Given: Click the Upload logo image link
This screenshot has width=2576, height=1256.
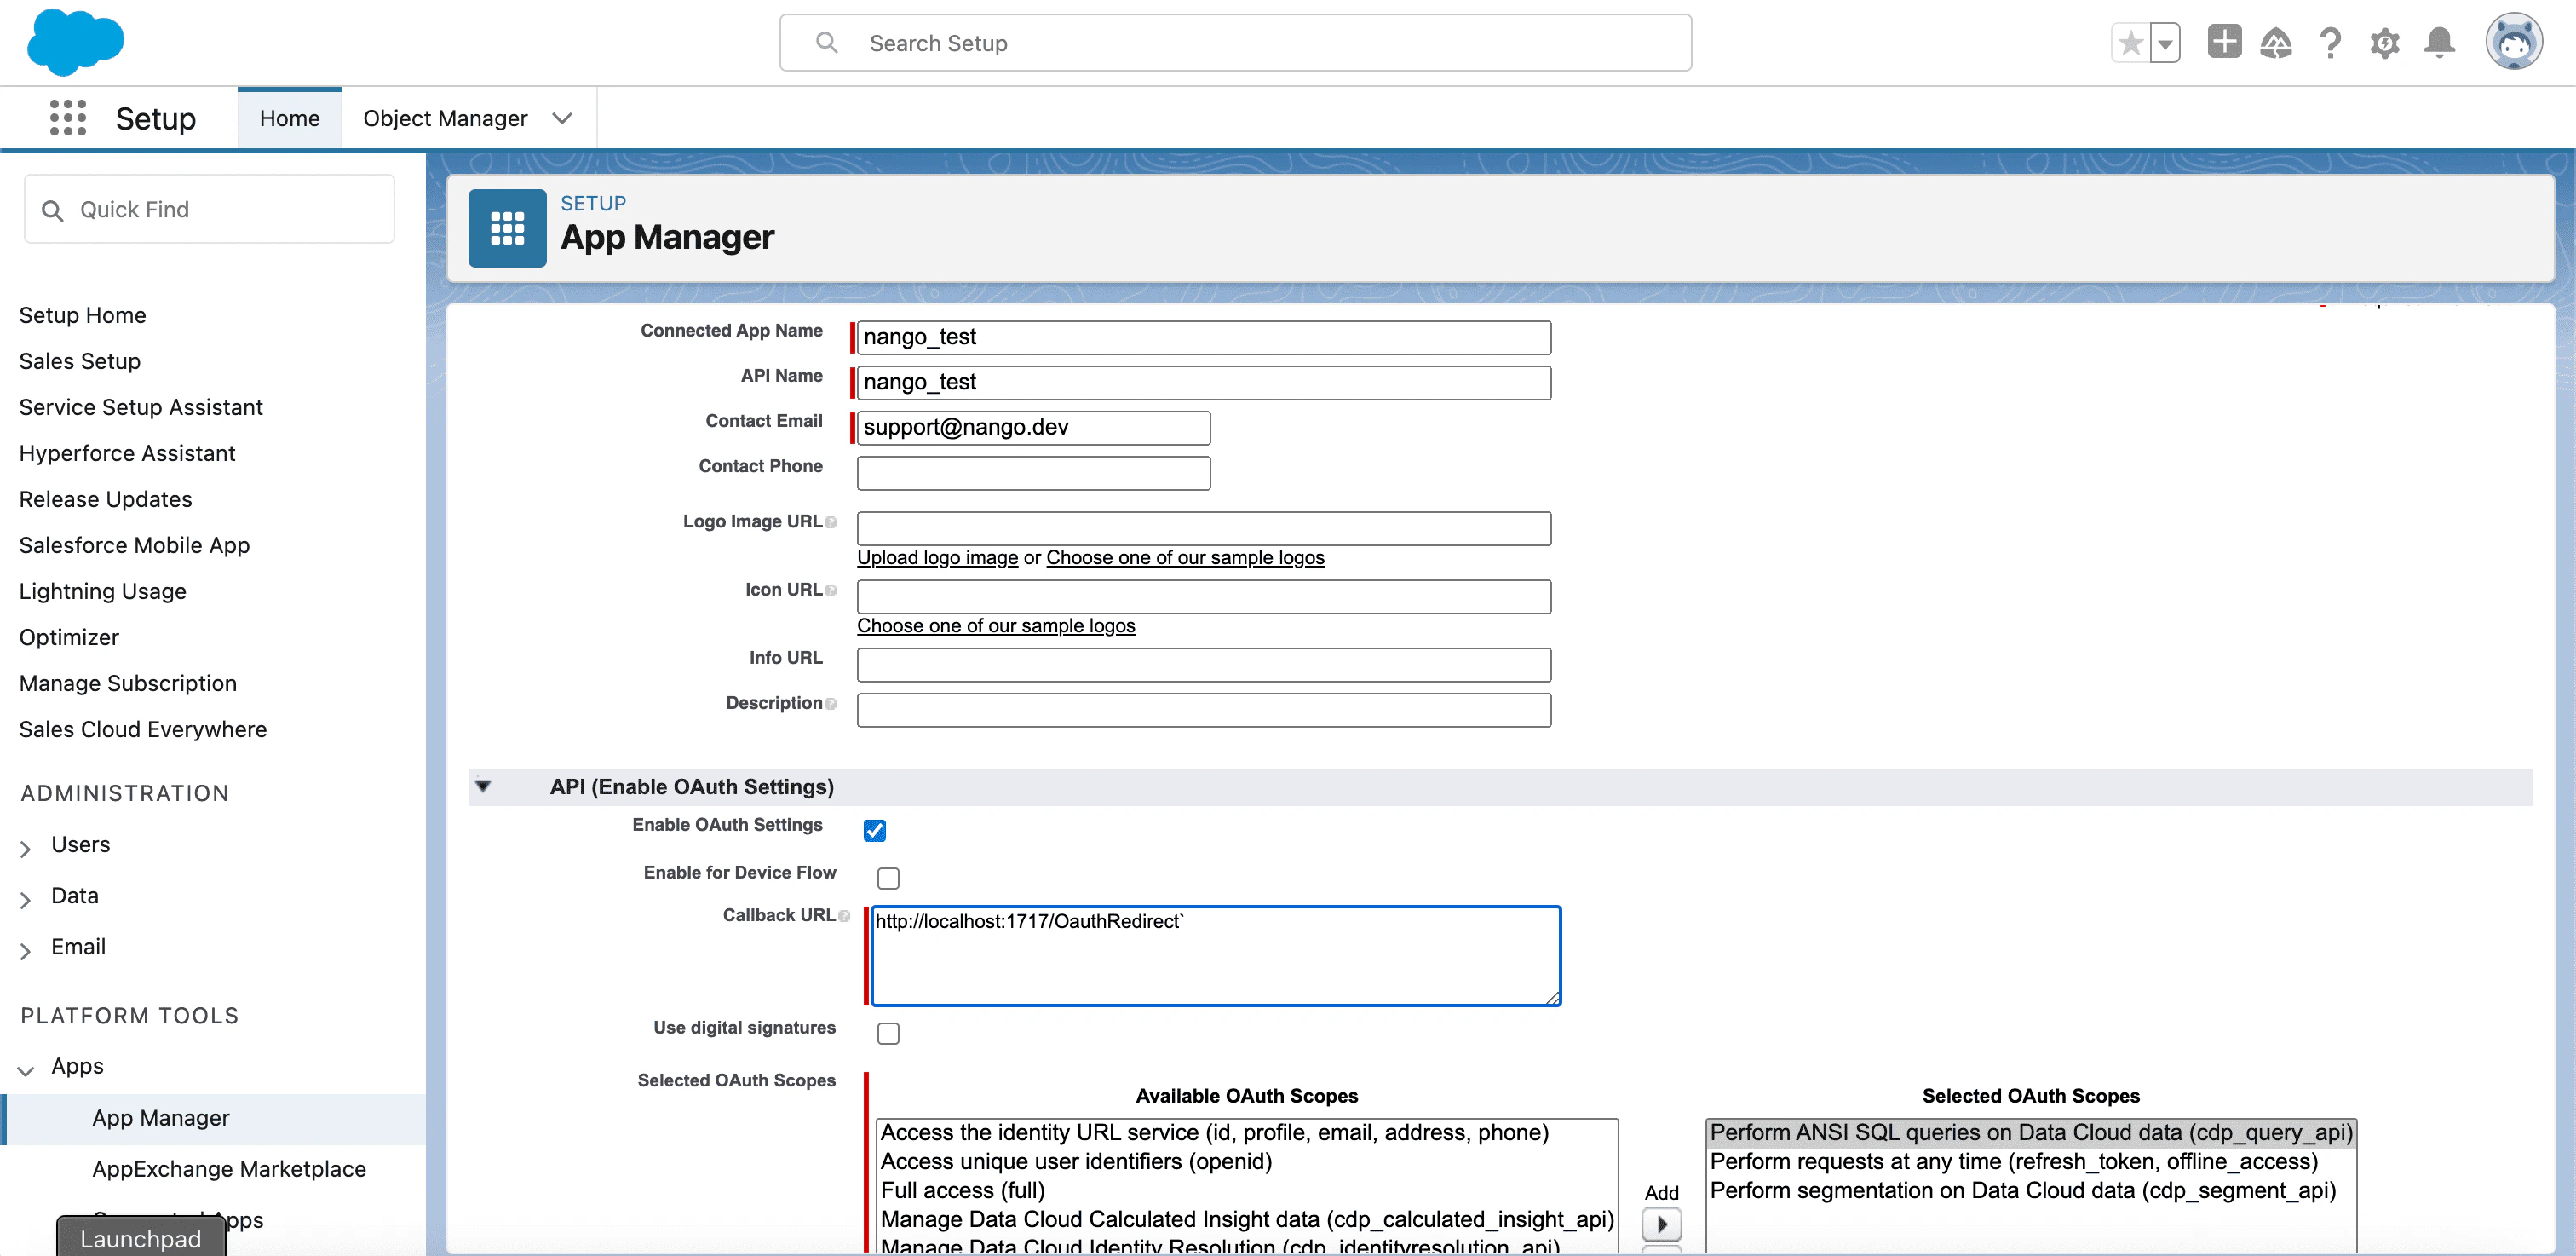Looking at the screenshot, I should tap(937, 557).
